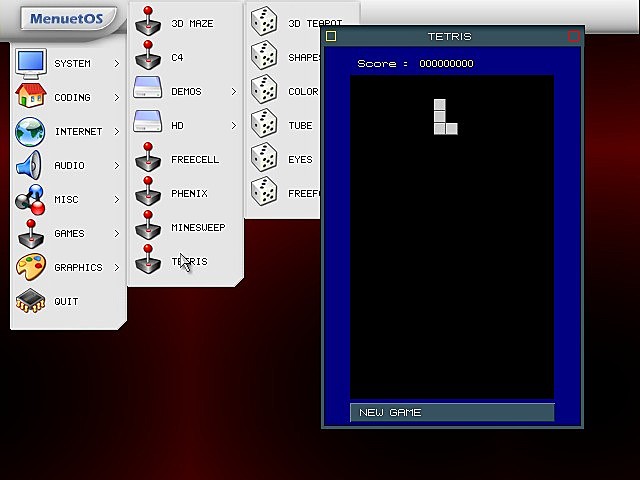Click the TETRIS joystick icon in games menu
Viewport: 640px width, 480px height.
[x=148, y=259]
